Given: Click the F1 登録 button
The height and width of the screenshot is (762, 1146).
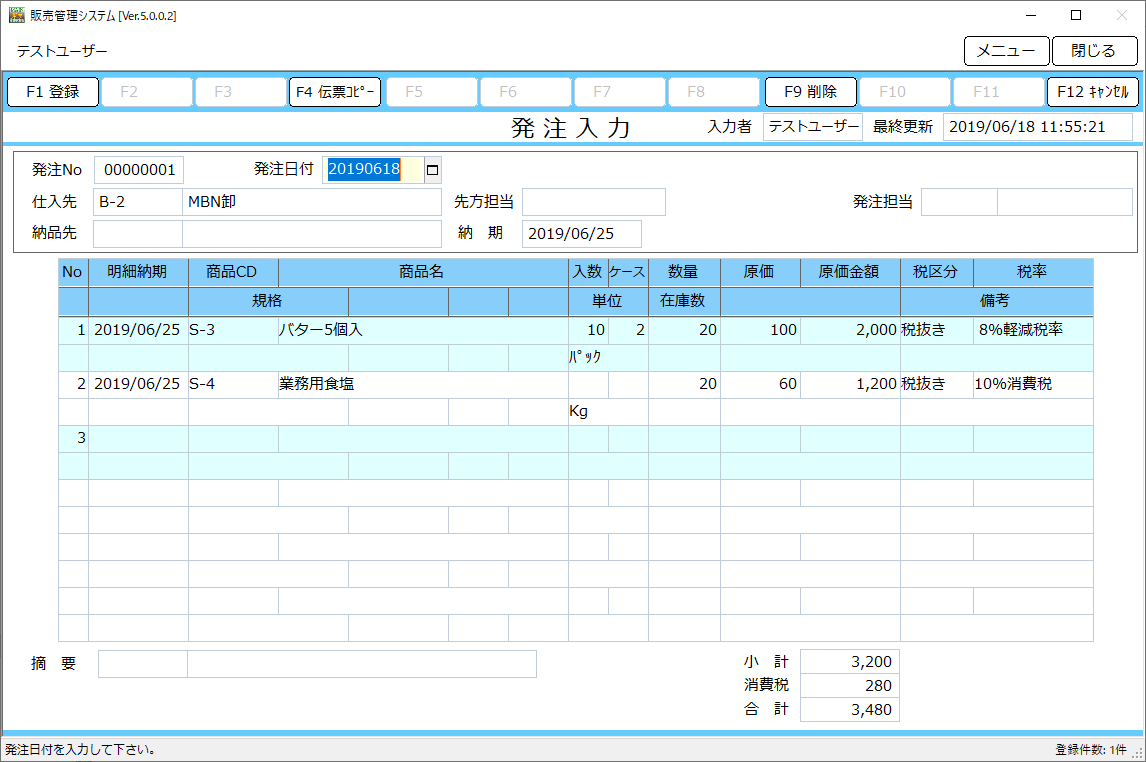Looking at the screenshot, I should point(53,92).
